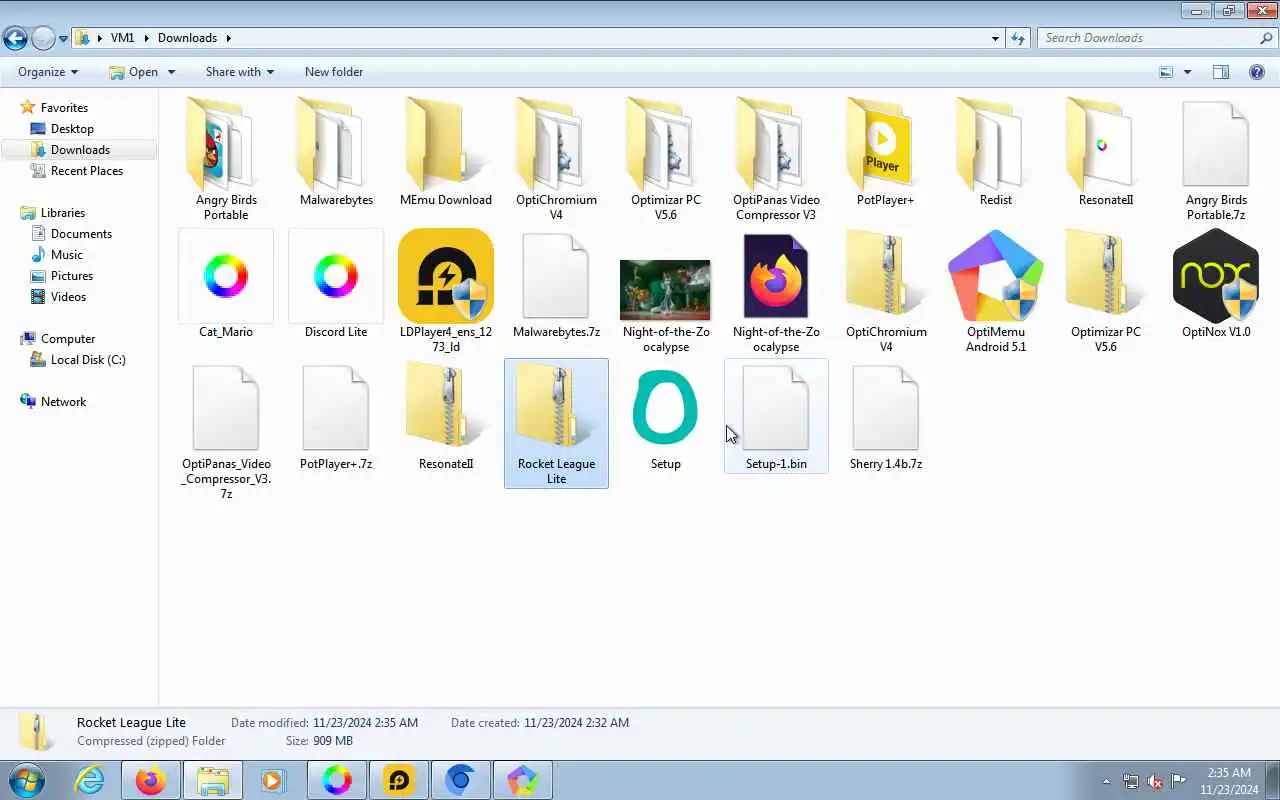1280x800 pixels.
Task: Open Recent Places in navigation pane
Action: coord(87,171)
